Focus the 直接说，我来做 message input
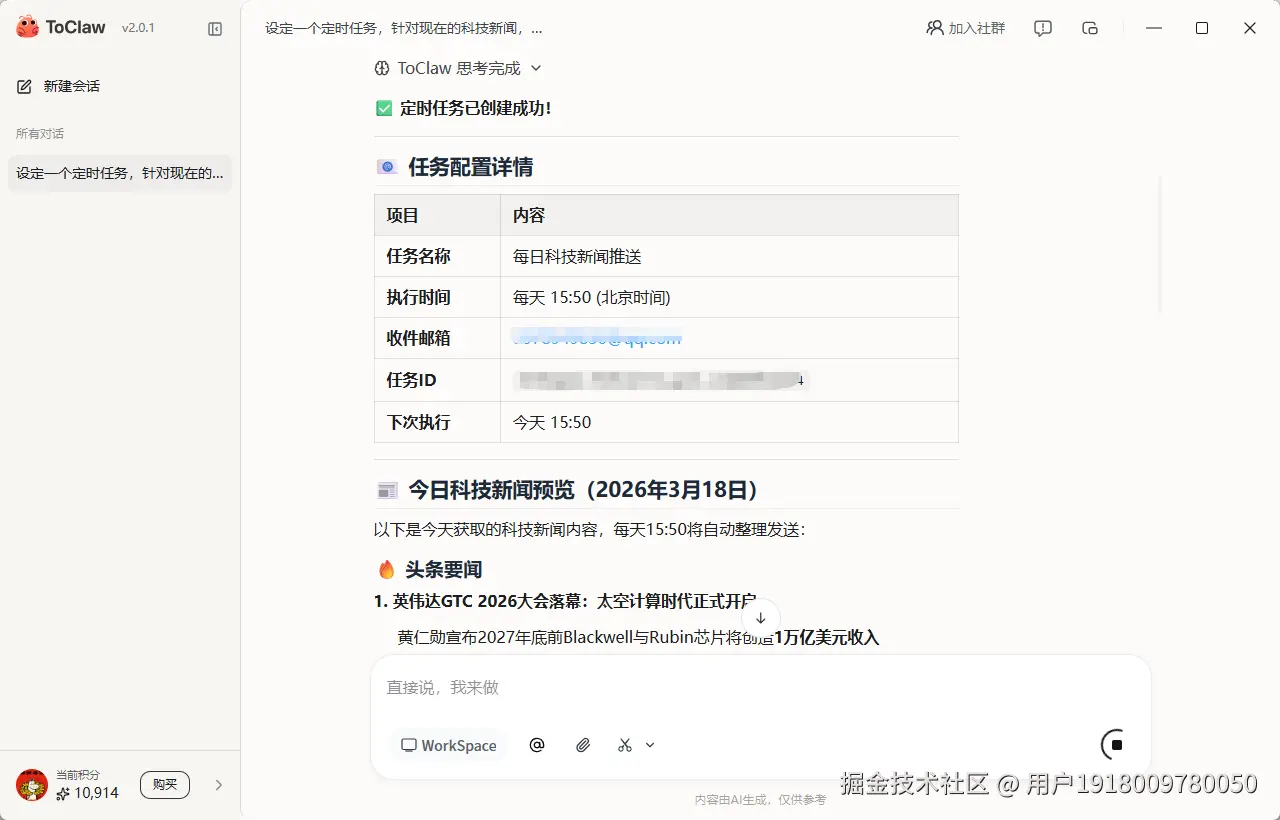This screenshot has height=820, width=1280. coord(760,688)
